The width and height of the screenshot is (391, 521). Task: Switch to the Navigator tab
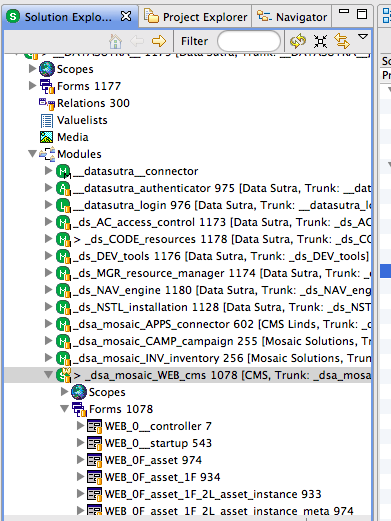[x=292, y=17]
